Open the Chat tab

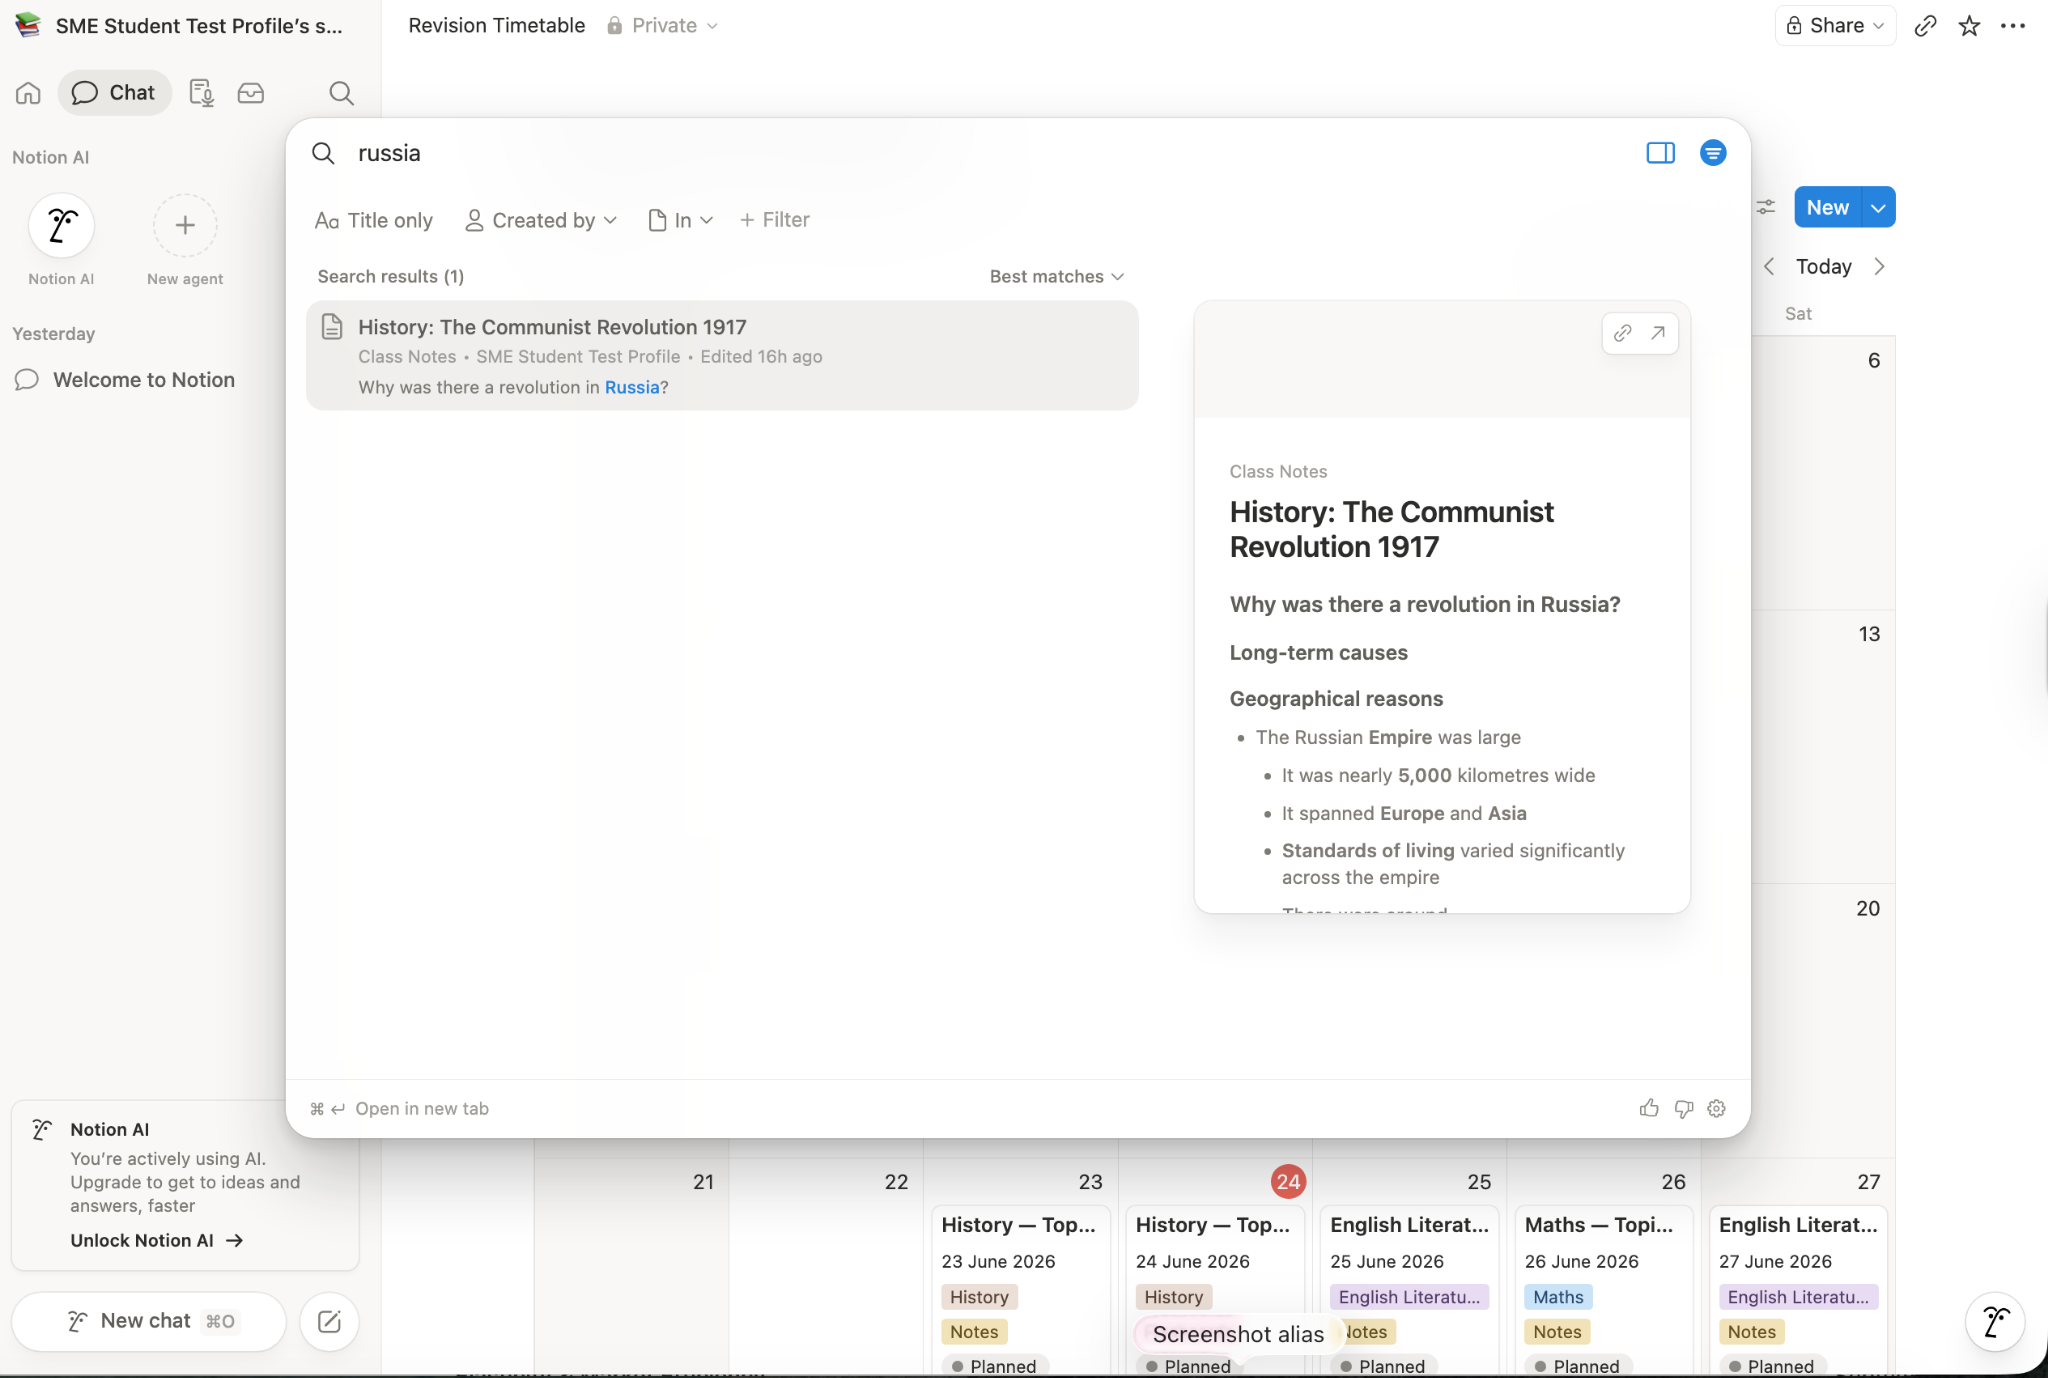pos(114,93)
